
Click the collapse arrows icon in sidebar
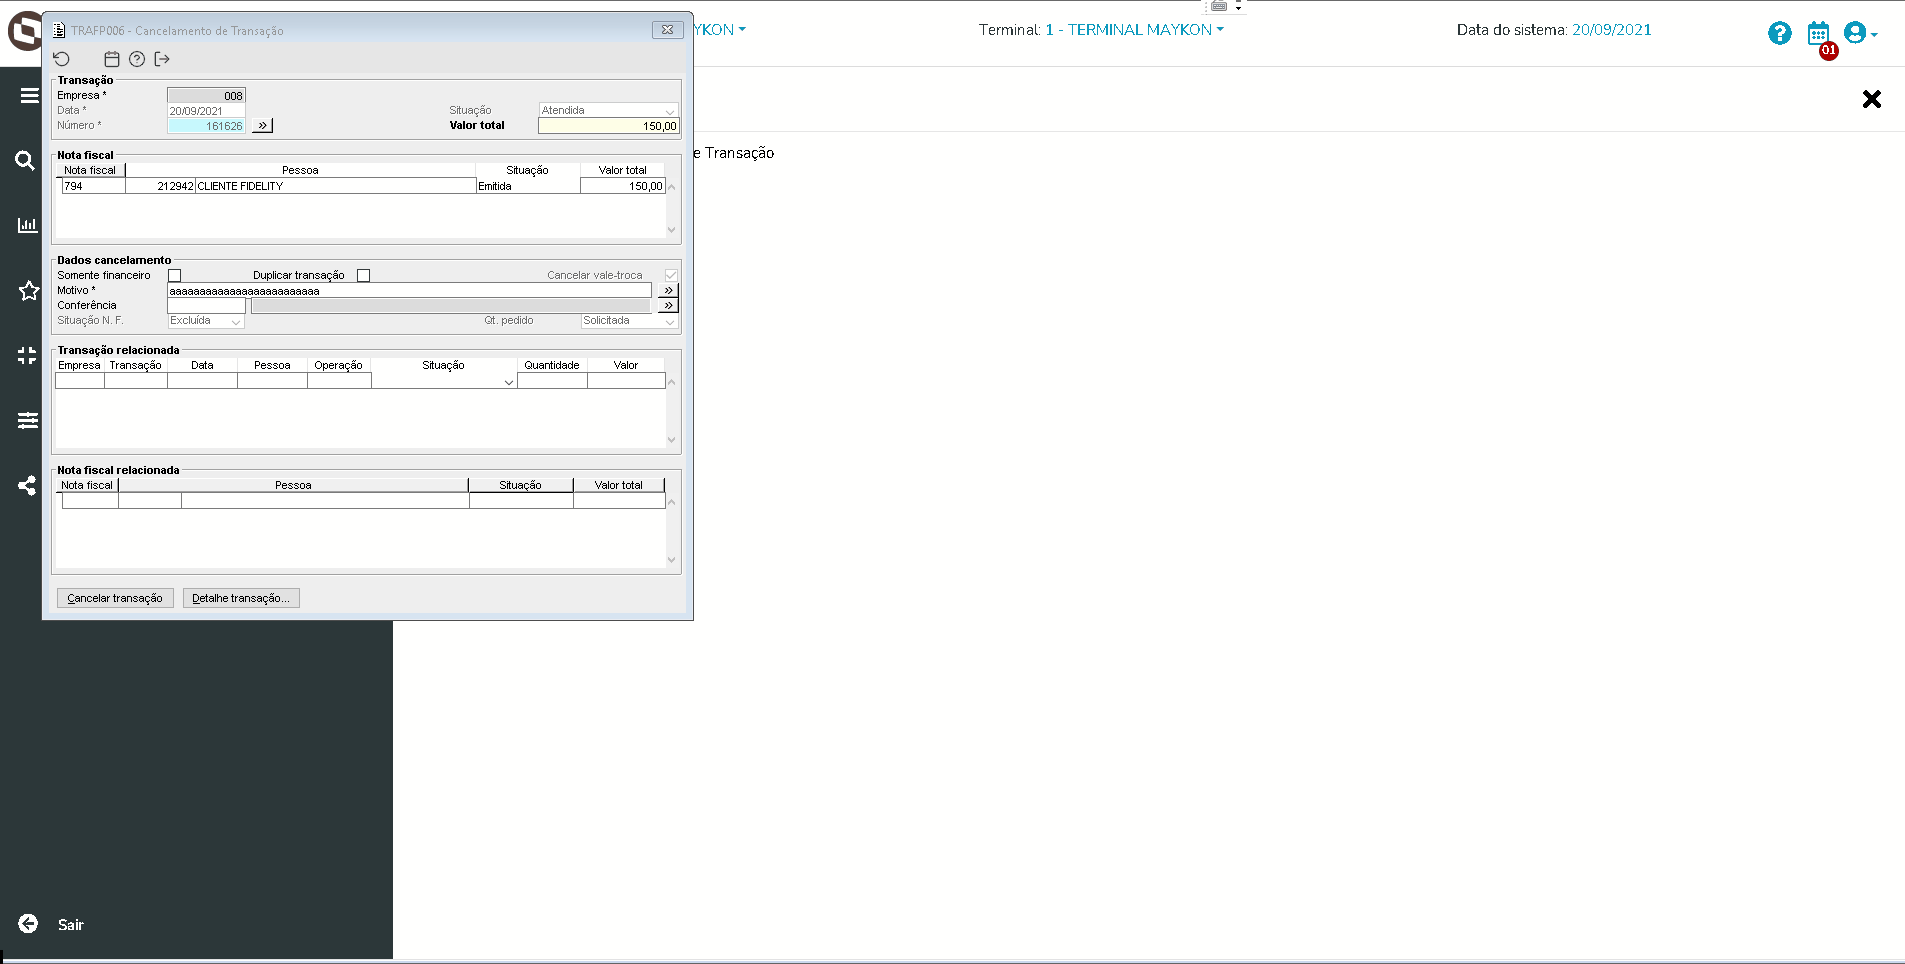(x=27, y=355)
